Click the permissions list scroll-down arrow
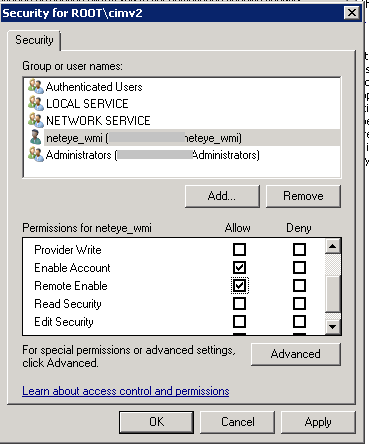Viewport: 369px width, 444px height. [332, 327]
